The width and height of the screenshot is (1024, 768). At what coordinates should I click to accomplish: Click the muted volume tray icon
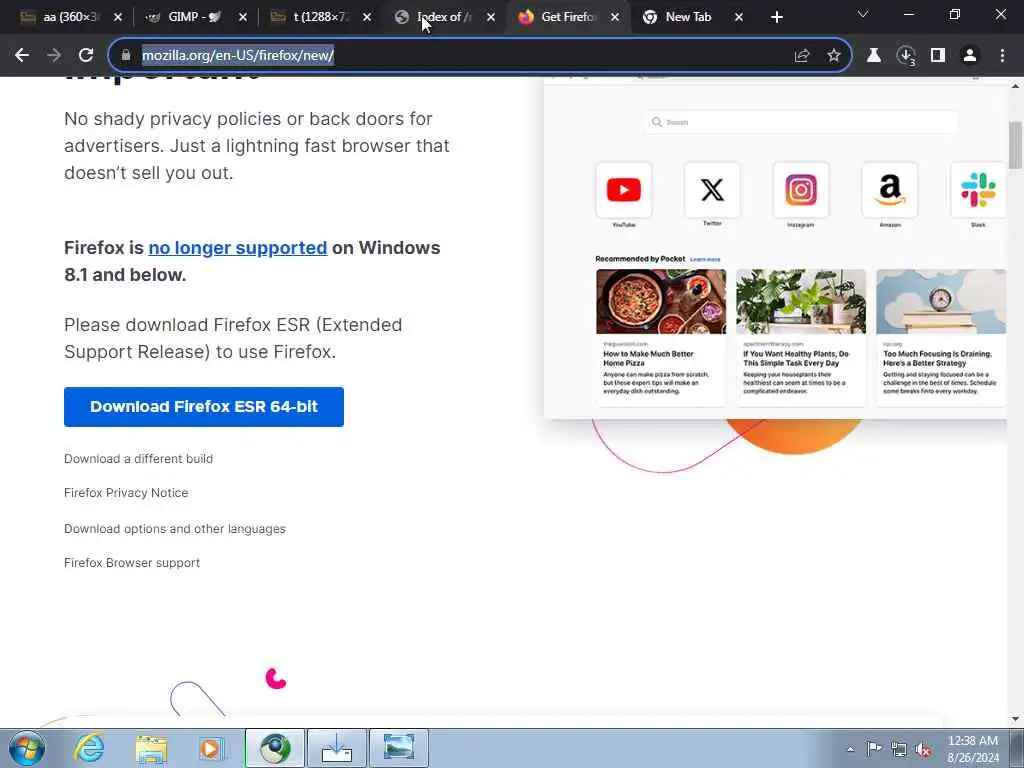click(923, 750)
